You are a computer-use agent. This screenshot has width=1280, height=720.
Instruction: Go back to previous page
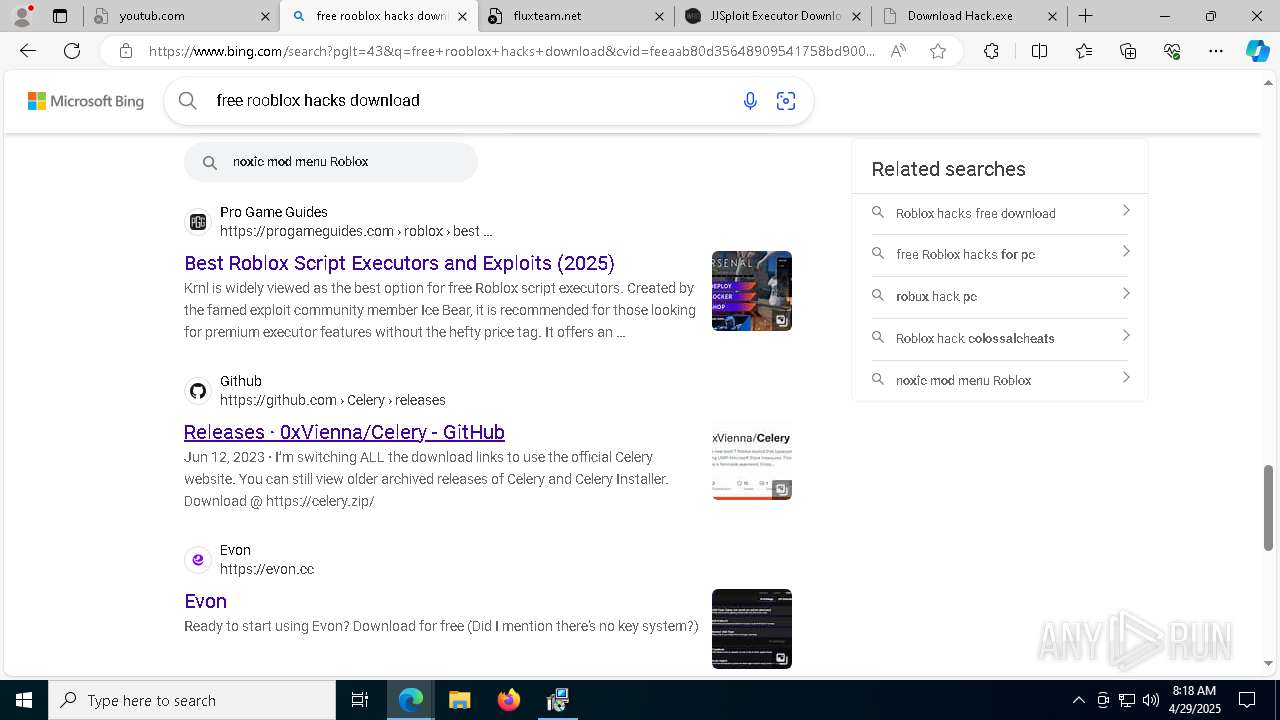[28, 51]
